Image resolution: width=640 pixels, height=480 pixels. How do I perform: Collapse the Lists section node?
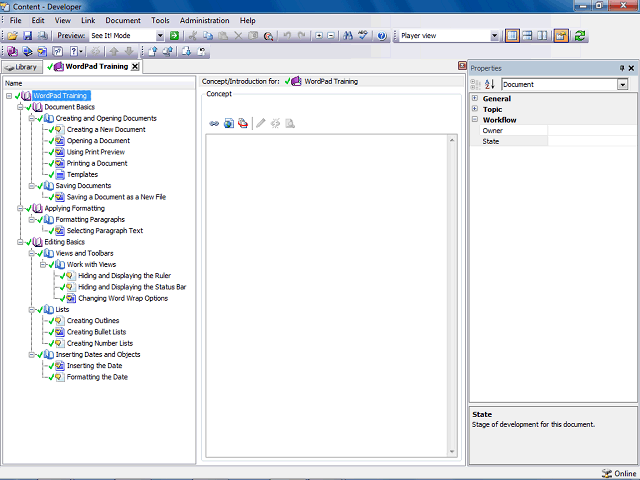tap(31, 310)
